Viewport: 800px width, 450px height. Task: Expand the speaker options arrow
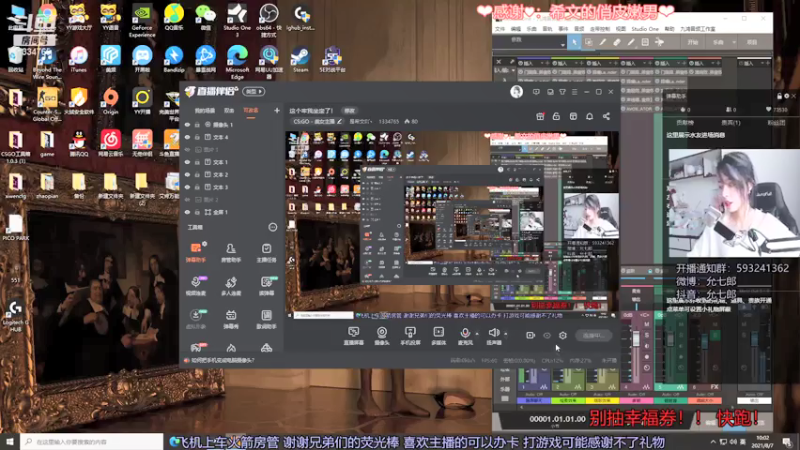[x=506, y=334]
